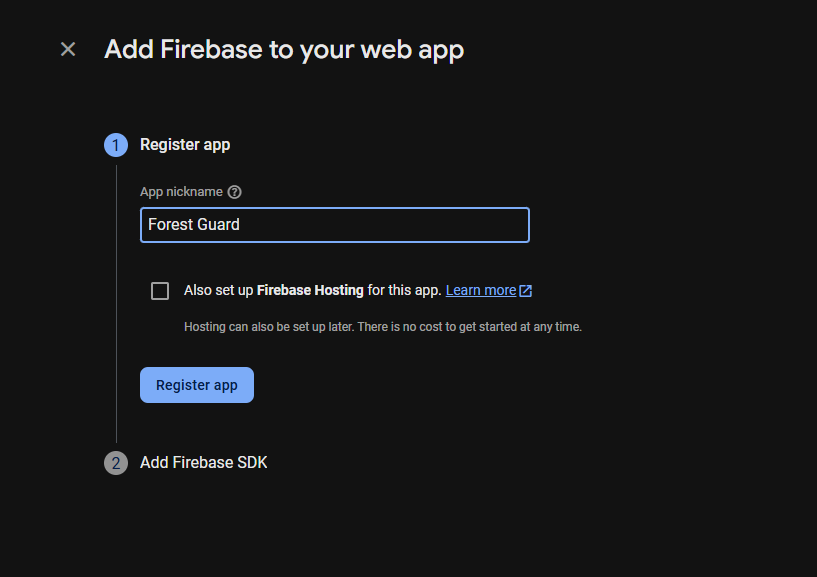This screenshot has width=817, height=577.
Task: Close the Add Firebase dialog
Action: [x=68, y=49]
